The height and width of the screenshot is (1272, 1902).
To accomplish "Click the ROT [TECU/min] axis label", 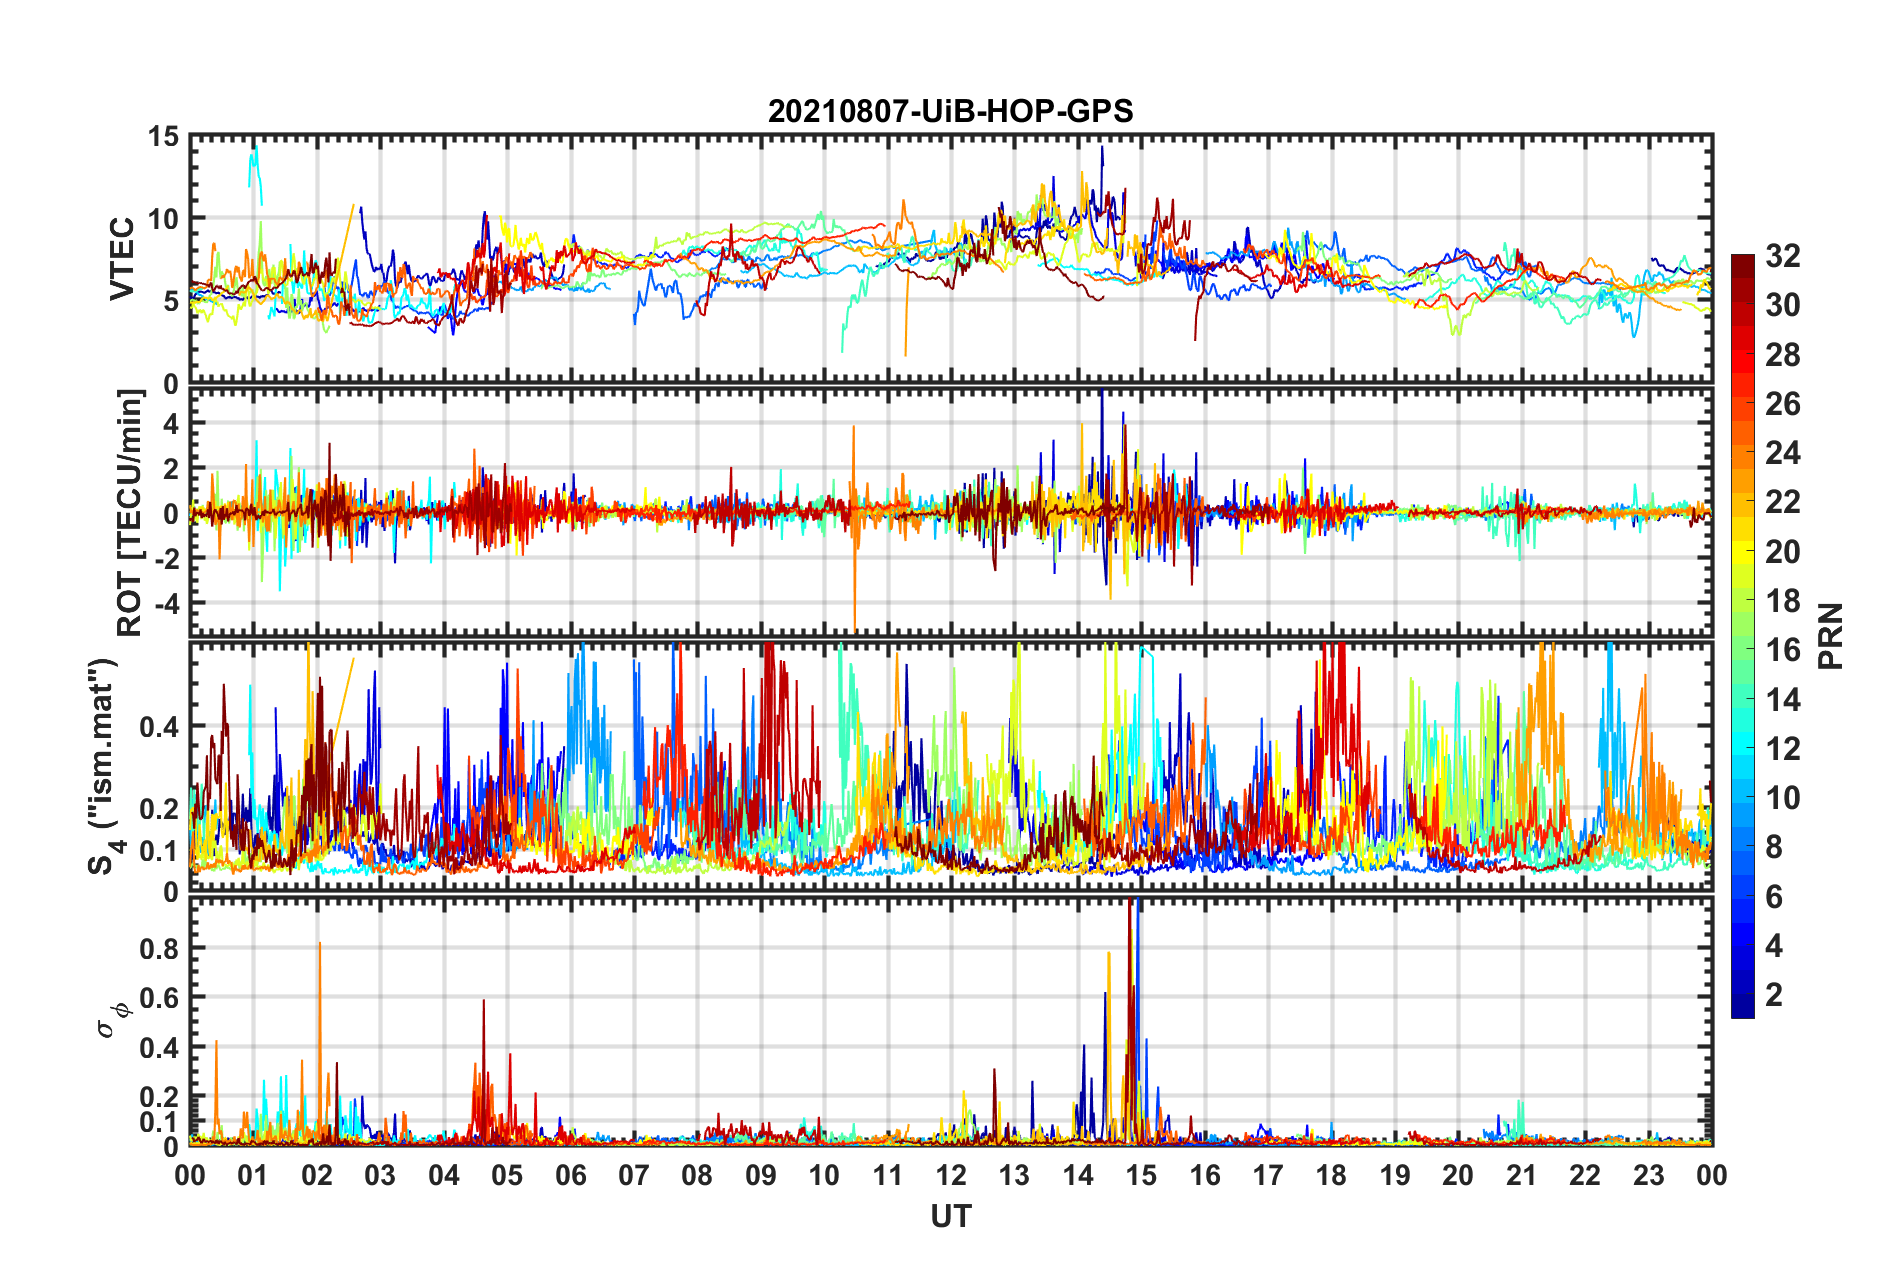I will pyautogui.click(x=130, y=513).
